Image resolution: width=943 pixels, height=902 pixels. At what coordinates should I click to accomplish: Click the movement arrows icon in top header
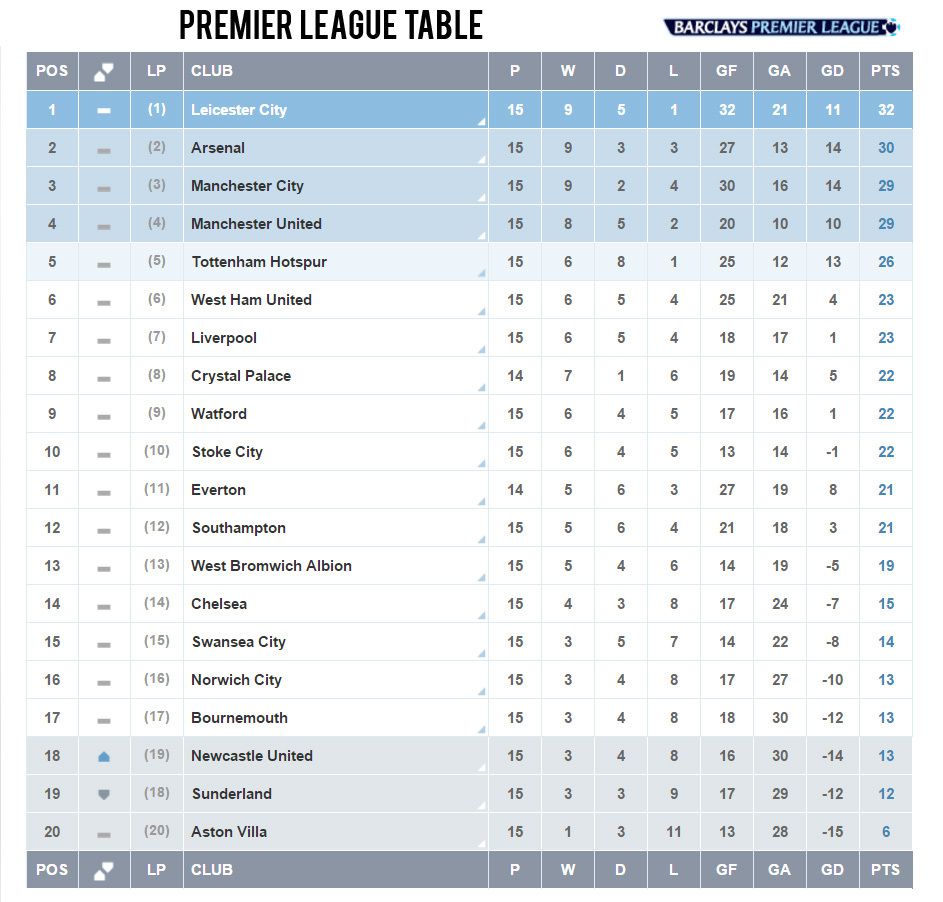pos(104,72)
